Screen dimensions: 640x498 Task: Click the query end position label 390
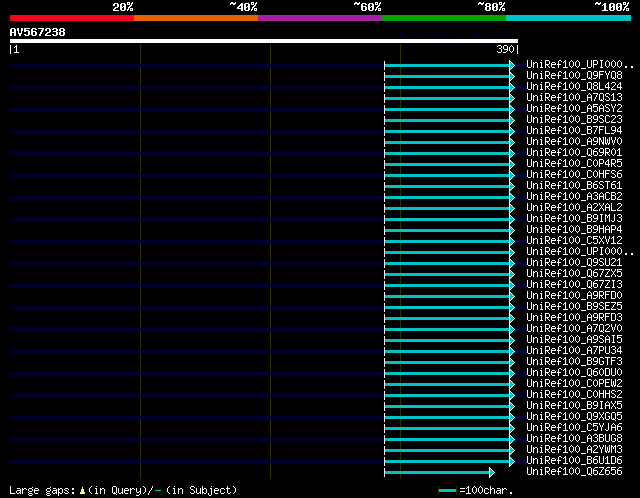[505, 49]
